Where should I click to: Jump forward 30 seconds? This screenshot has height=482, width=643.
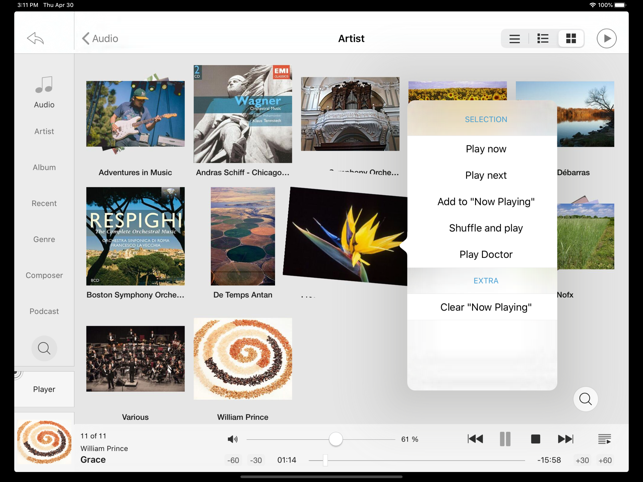582,460
